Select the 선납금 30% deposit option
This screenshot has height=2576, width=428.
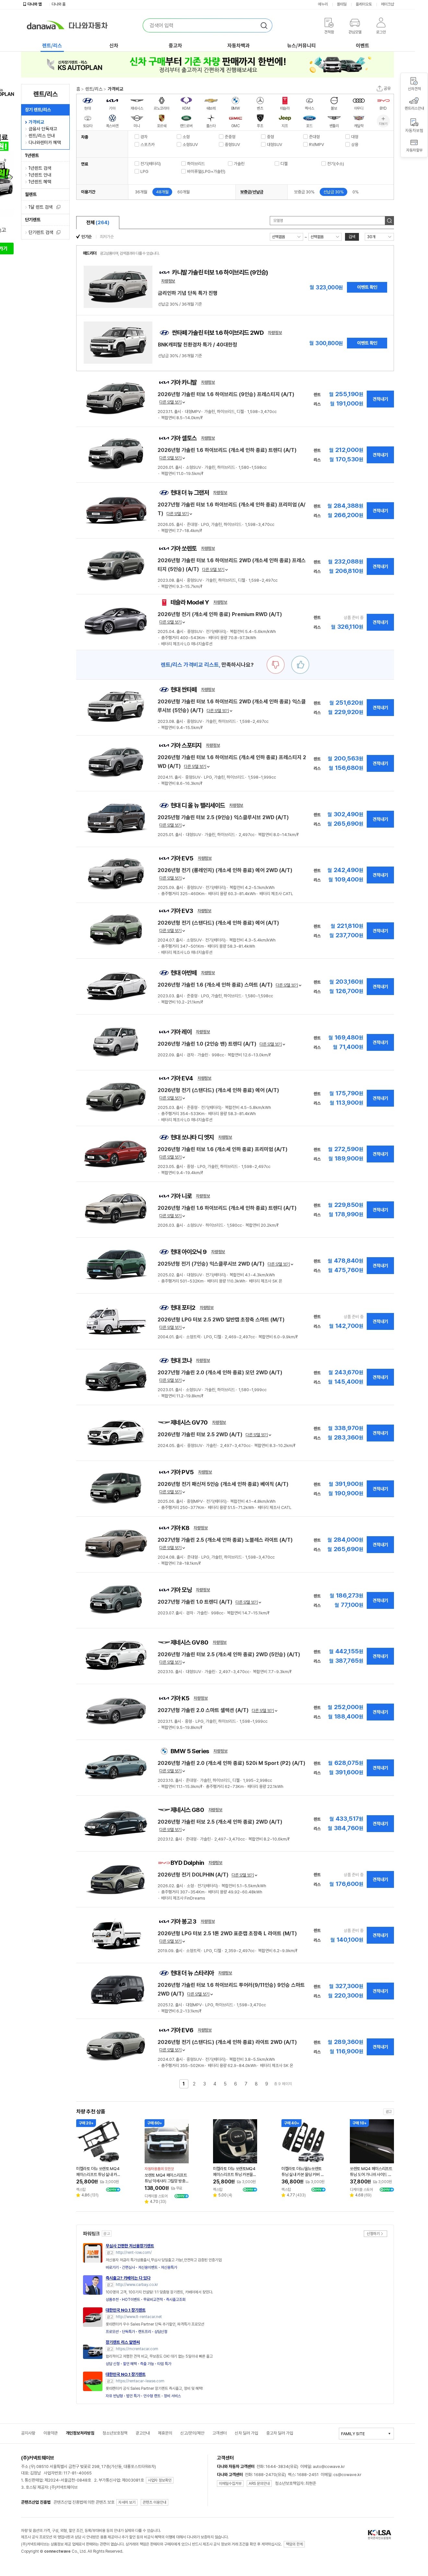[333, 192]
